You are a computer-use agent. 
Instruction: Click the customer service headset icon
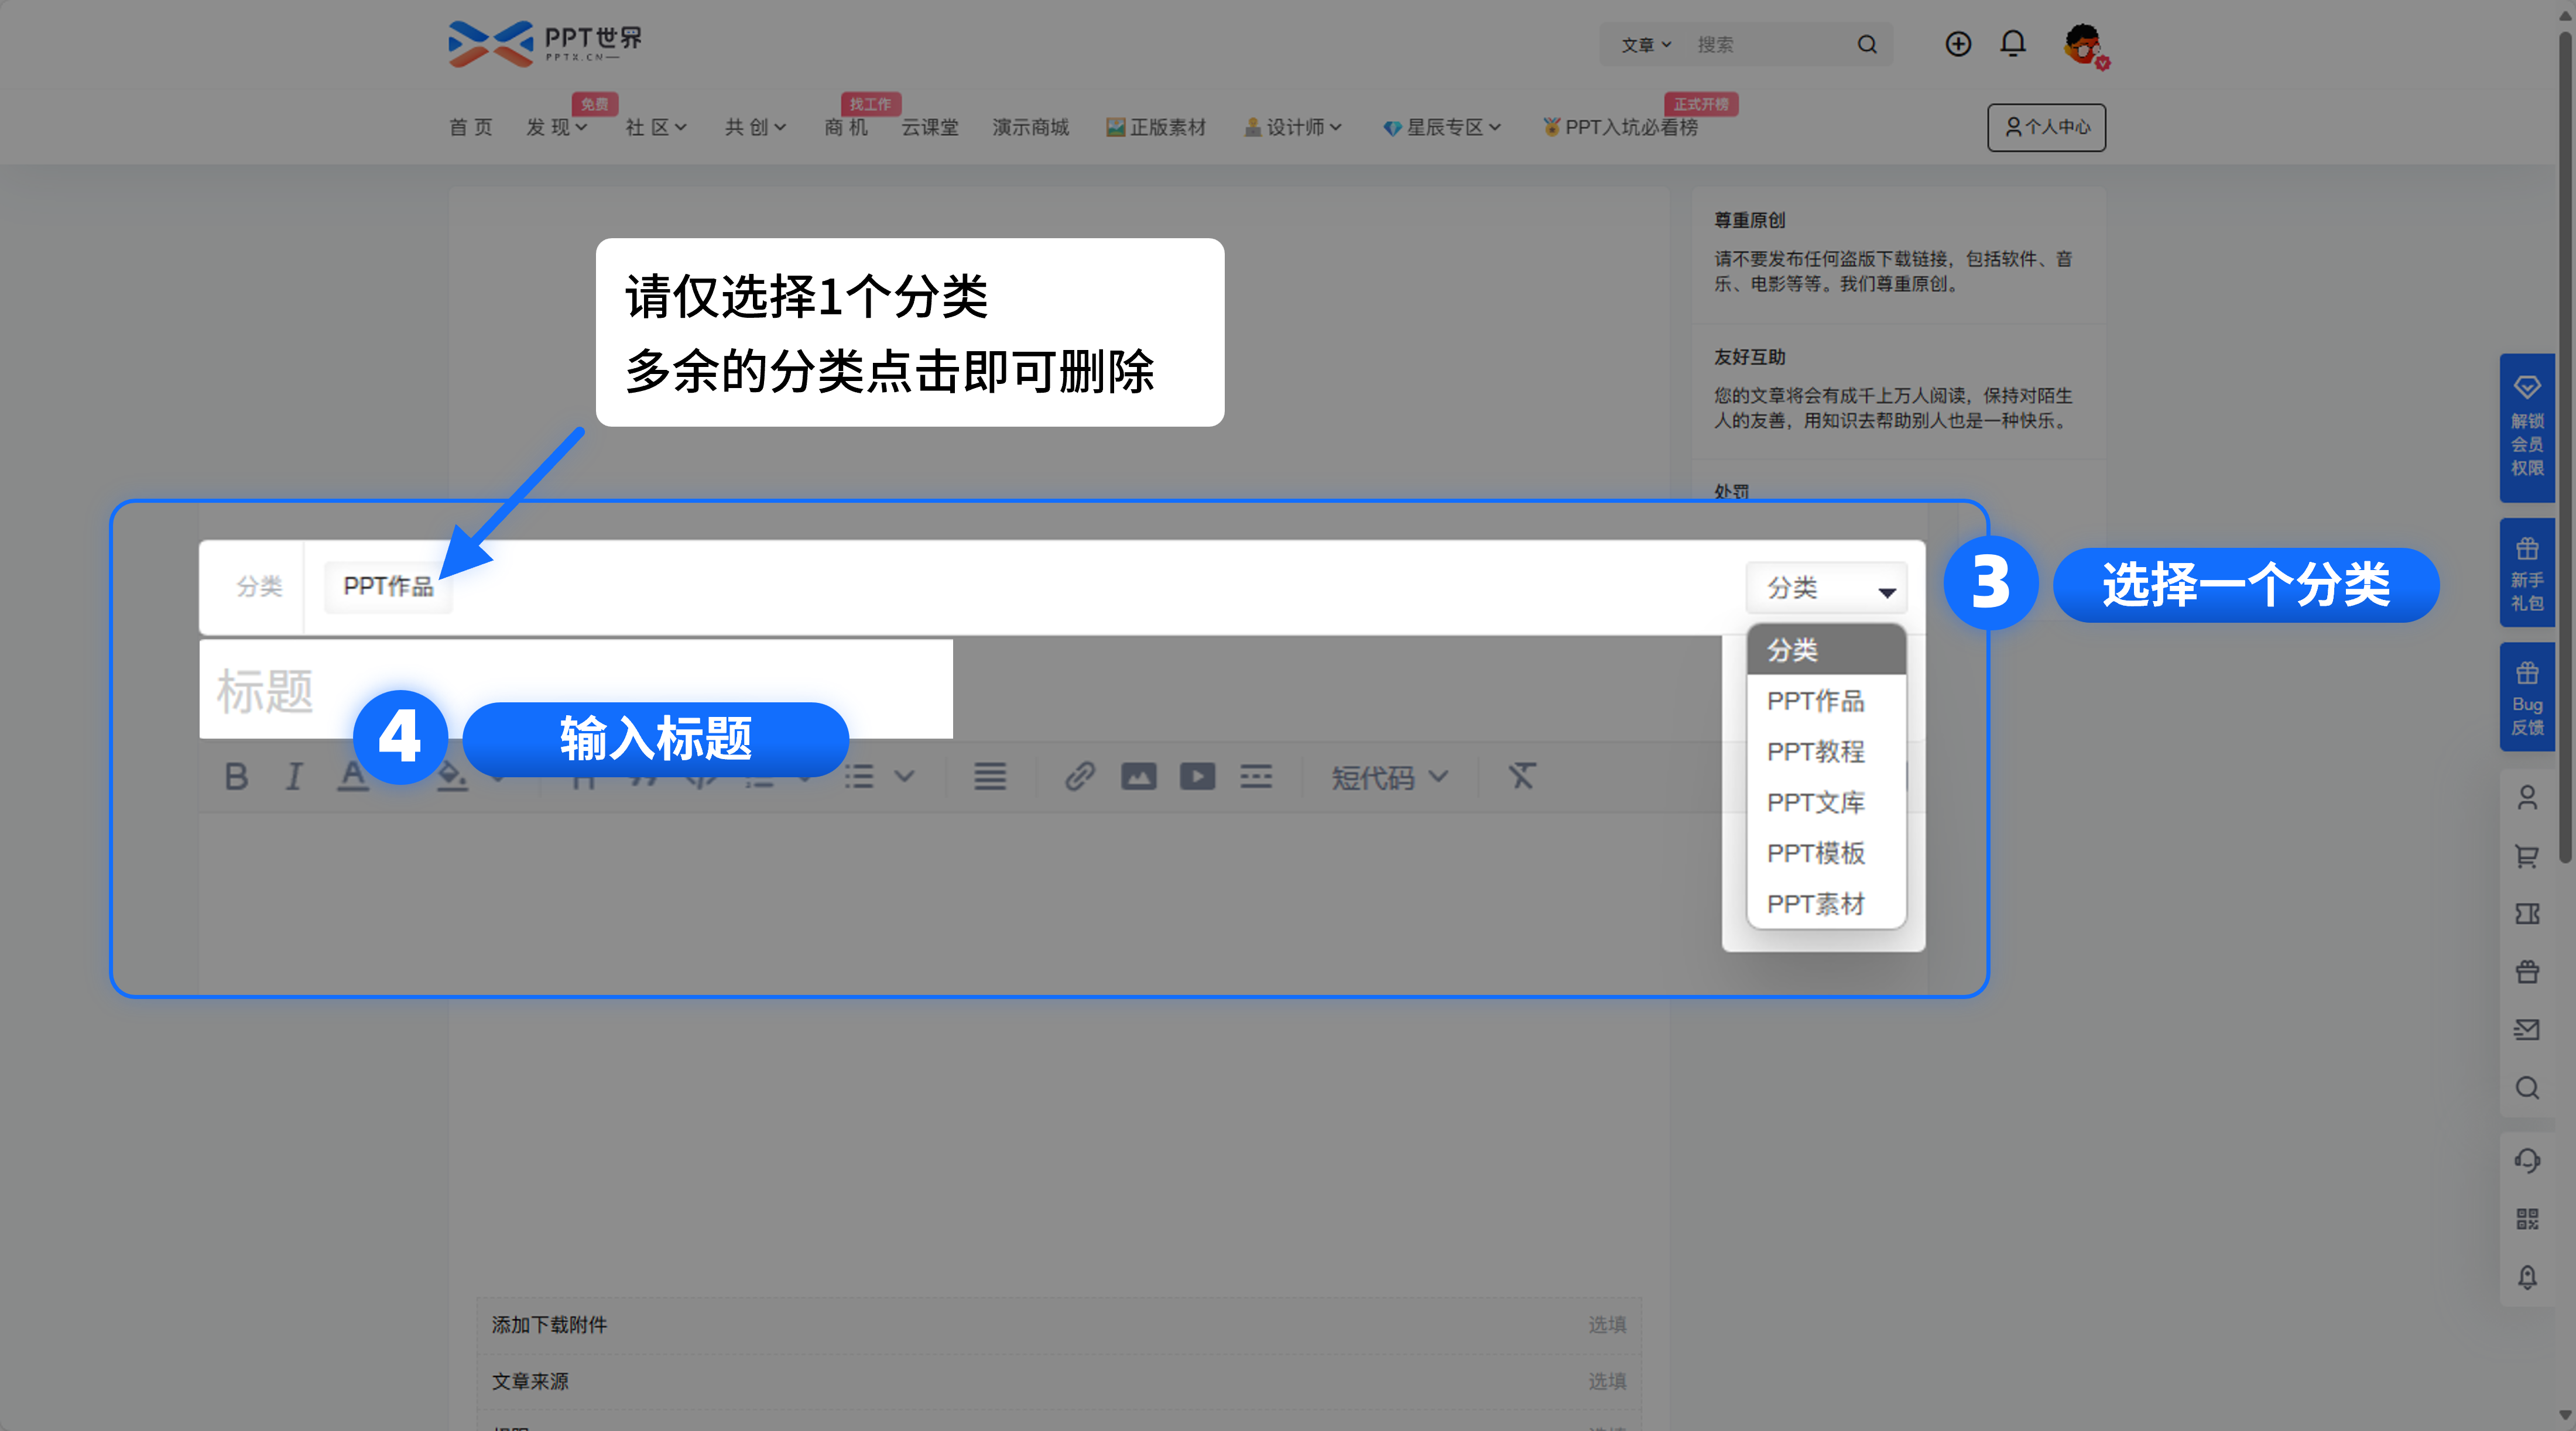(2527, 1161)
